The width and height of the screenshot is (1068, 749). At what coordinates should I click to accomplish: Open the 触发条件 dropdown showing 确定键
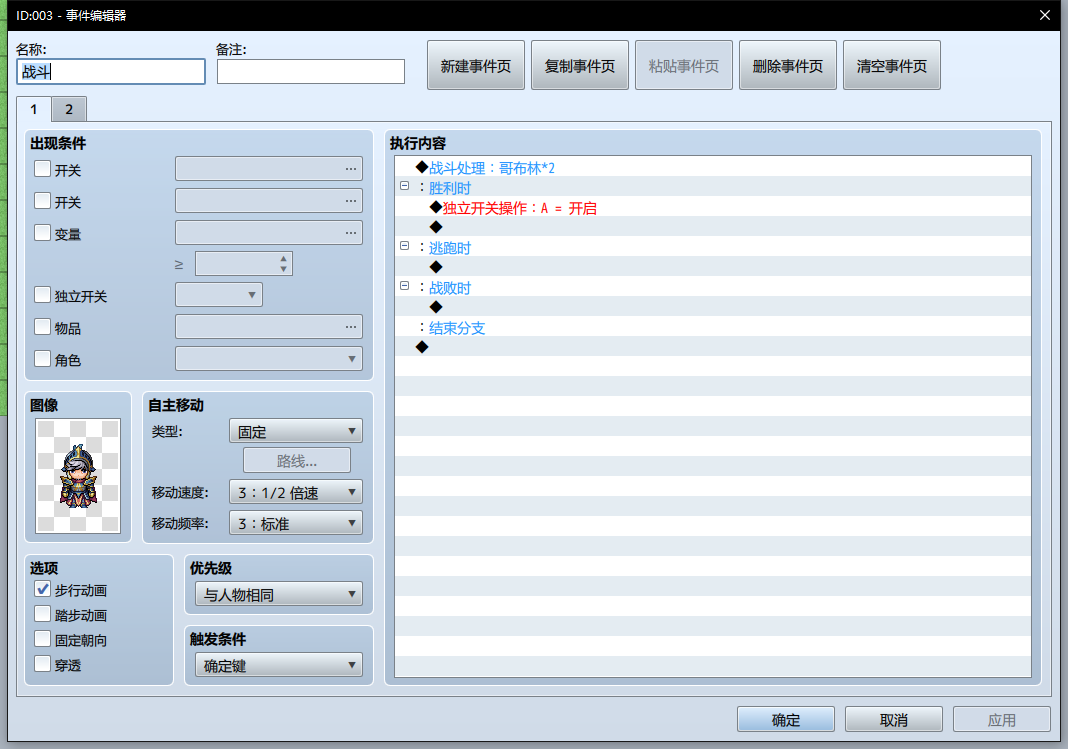click(x=279, y=665)
